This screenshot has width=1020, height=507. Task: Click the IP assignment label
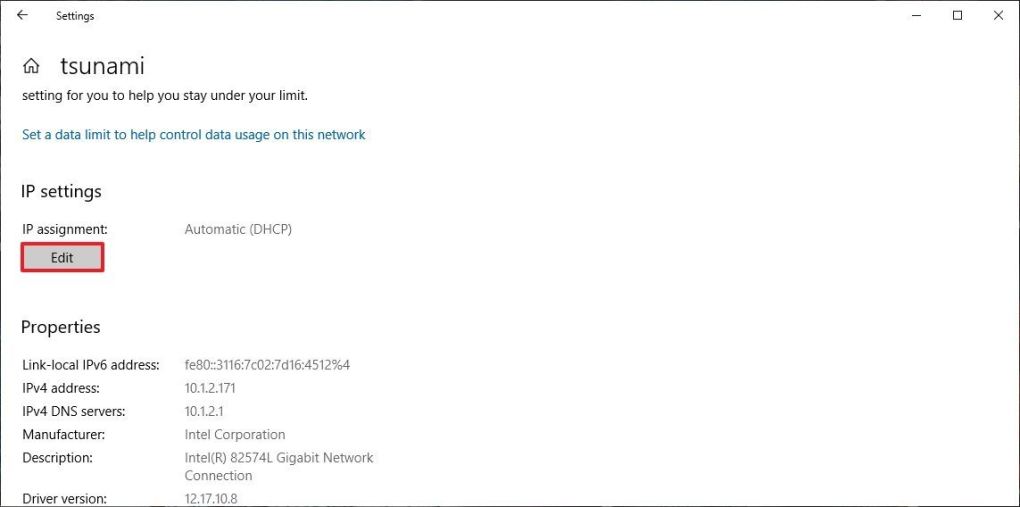65,229
